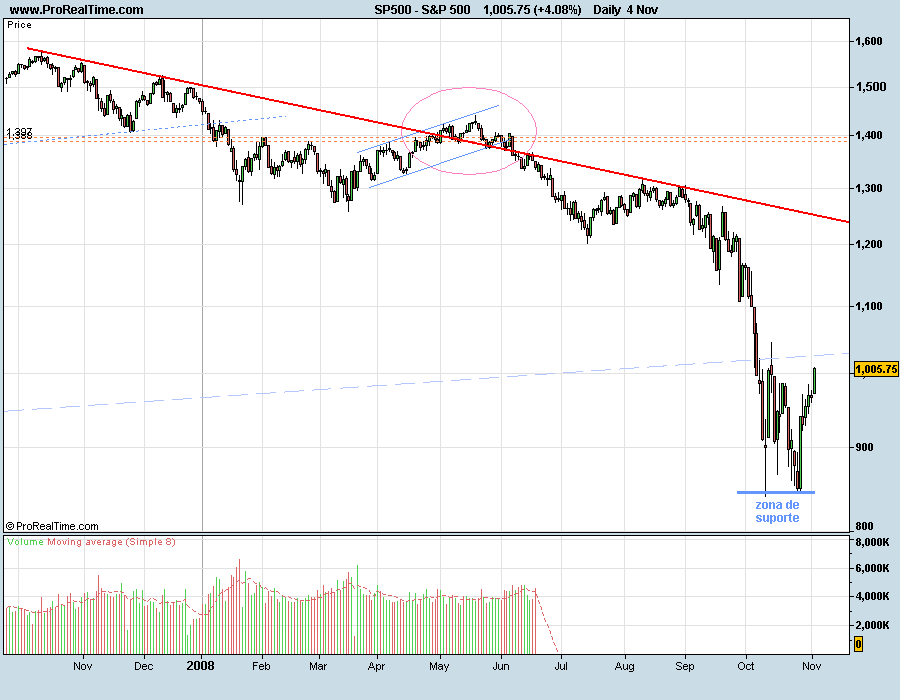The height and width of the screenshot is (700, 900).
Task: Click the Daily timeframe label
Action: tap(607, 10)
